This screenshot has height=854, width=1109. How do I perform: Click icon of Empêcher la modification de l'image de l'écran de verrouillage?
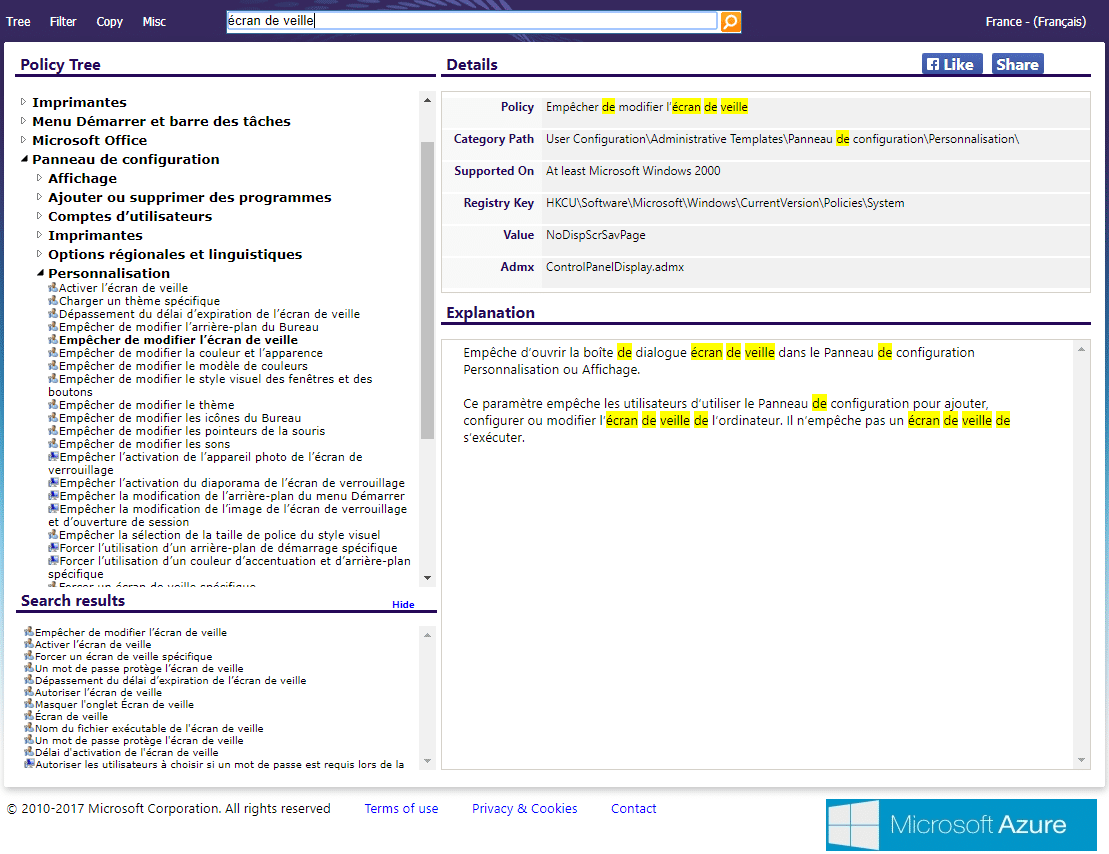53,509
